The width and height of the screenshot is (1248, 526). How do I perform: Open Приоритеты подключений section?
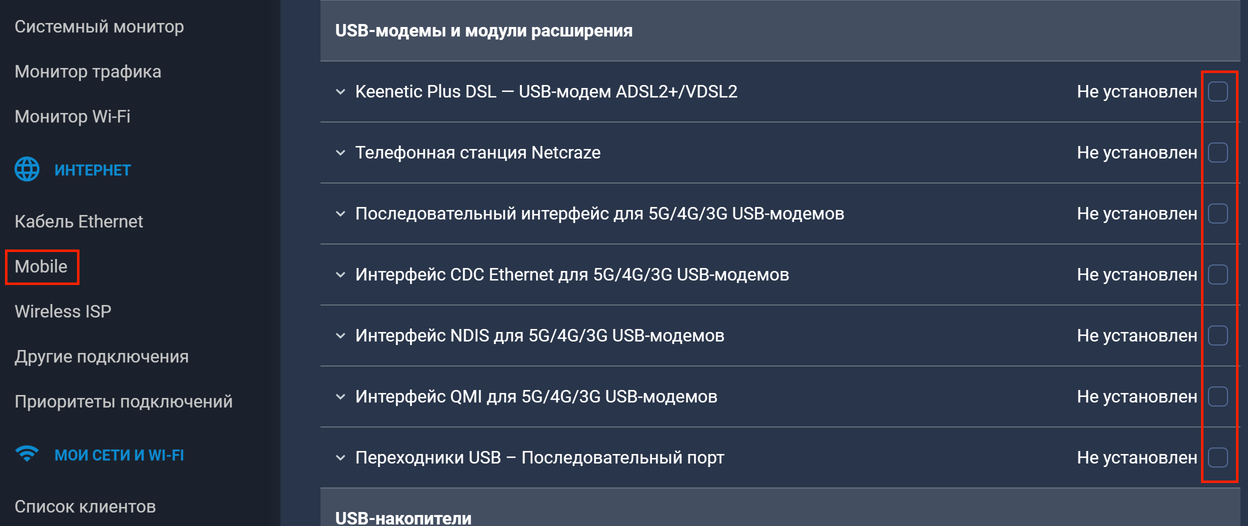tap(124, 402)
